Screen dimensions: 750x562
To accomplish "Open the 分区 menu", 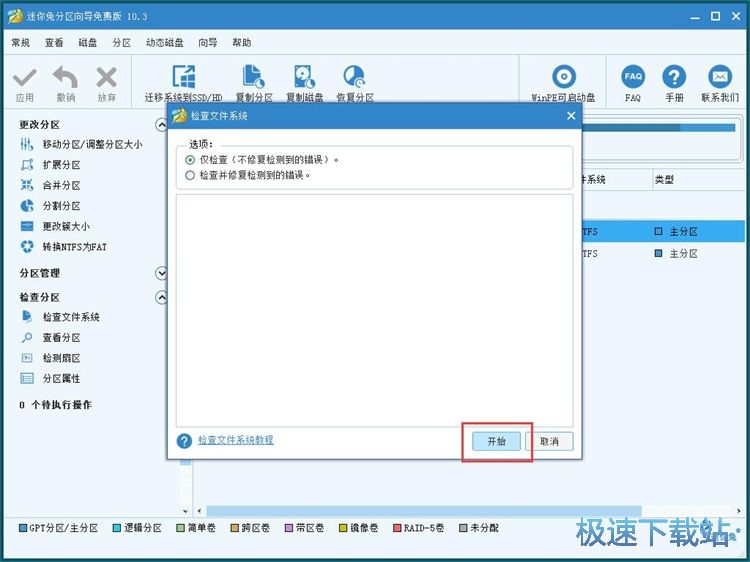I will (121, 43).
